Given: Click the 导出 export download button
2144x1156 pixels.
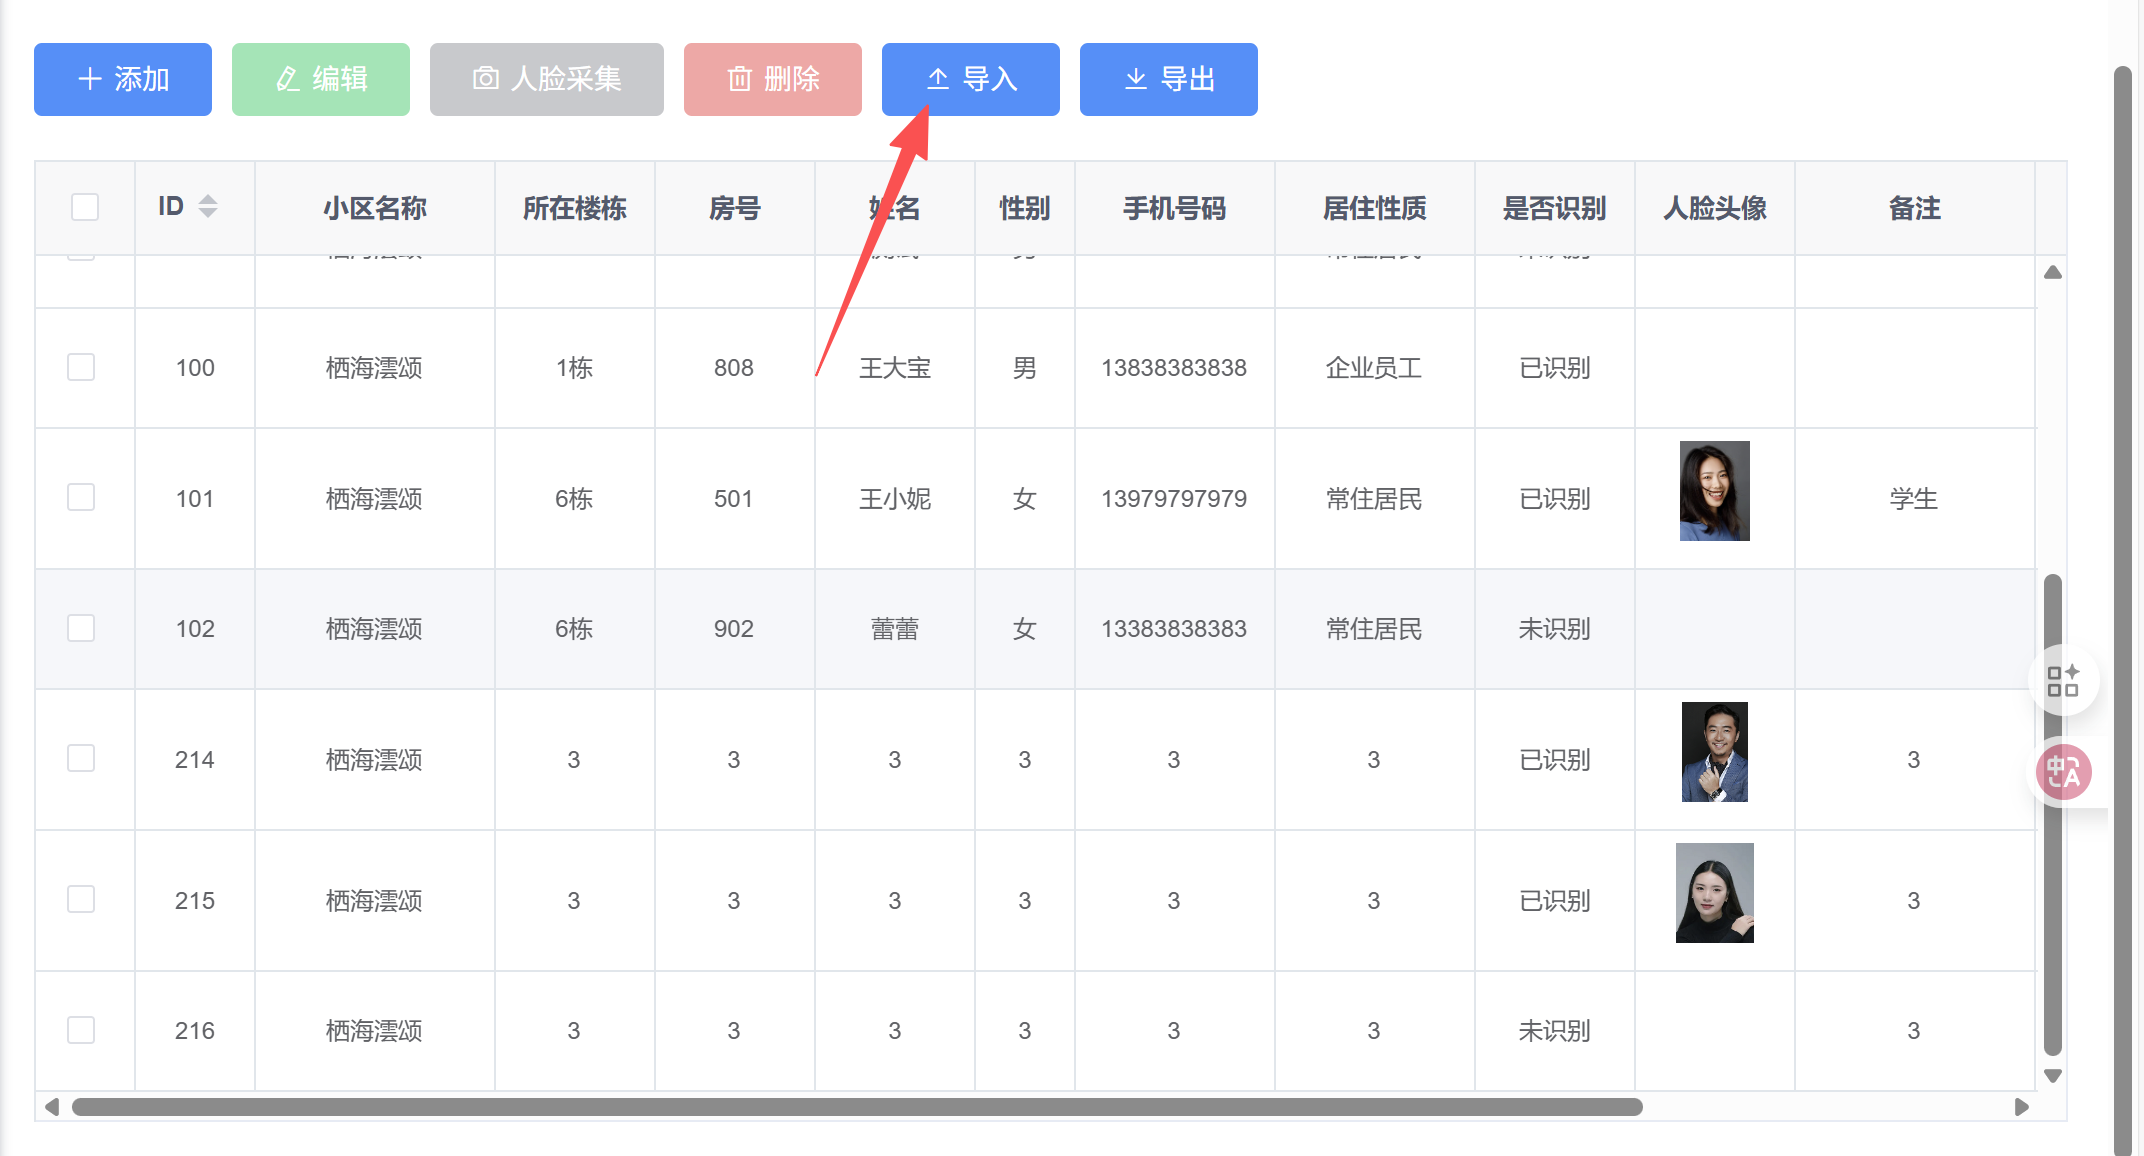Looking at the screenshot, I should 1168,79.
